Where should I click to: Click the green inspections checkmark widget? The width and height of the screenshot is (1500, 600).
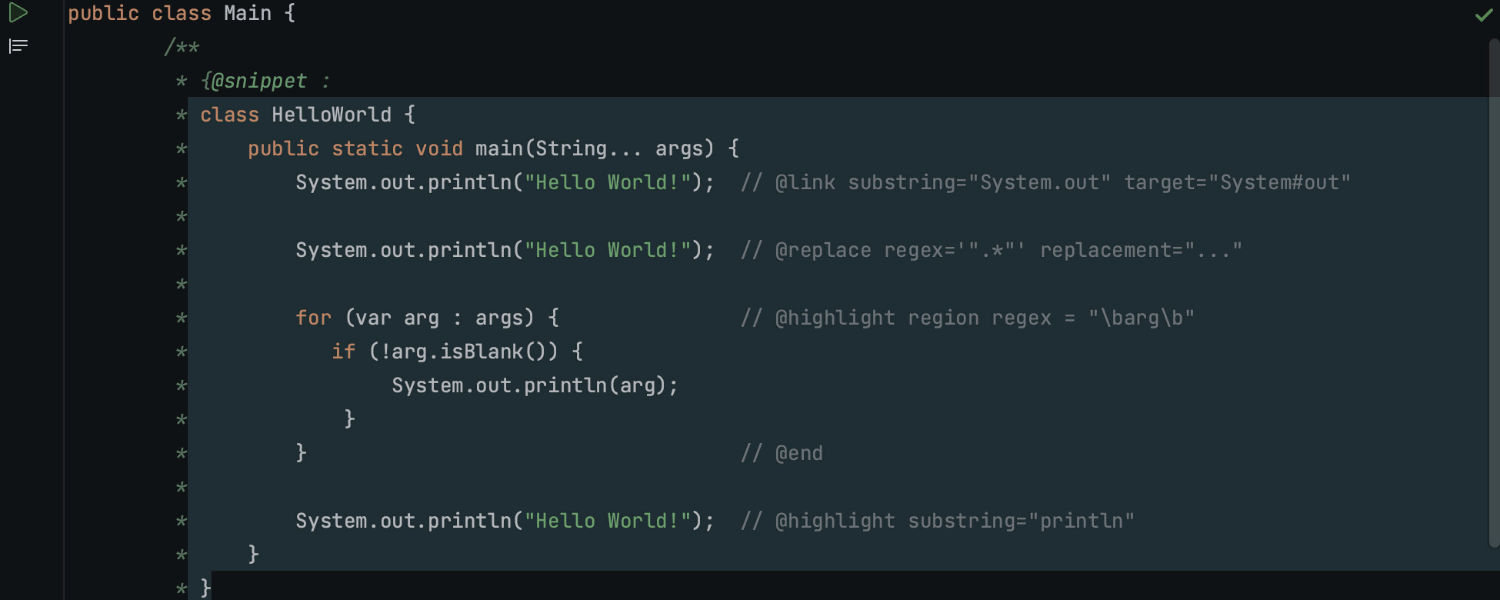(x=1484, y=15)
